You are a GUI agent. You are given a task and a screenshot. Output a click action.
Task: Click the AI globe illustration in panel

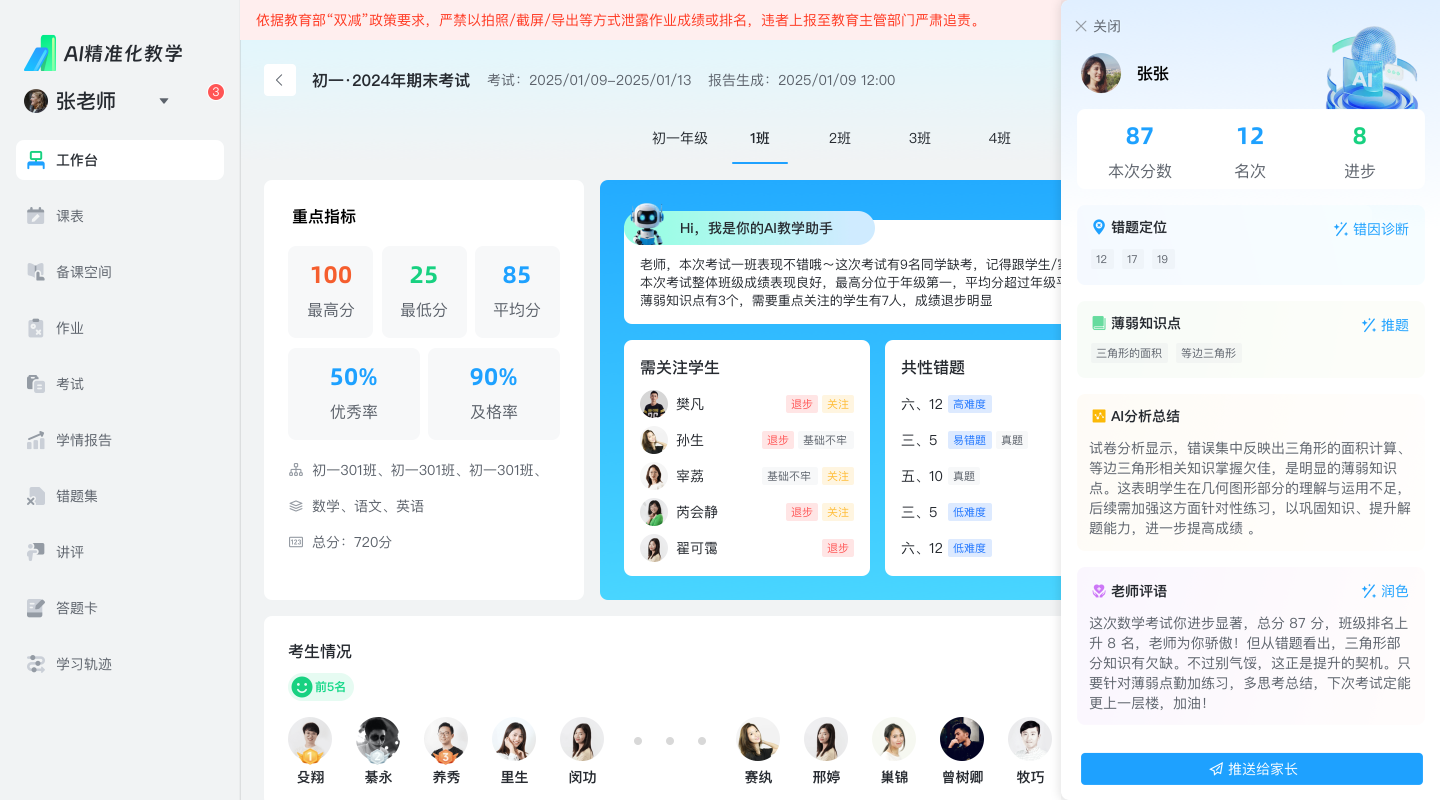pos(1372,68)
